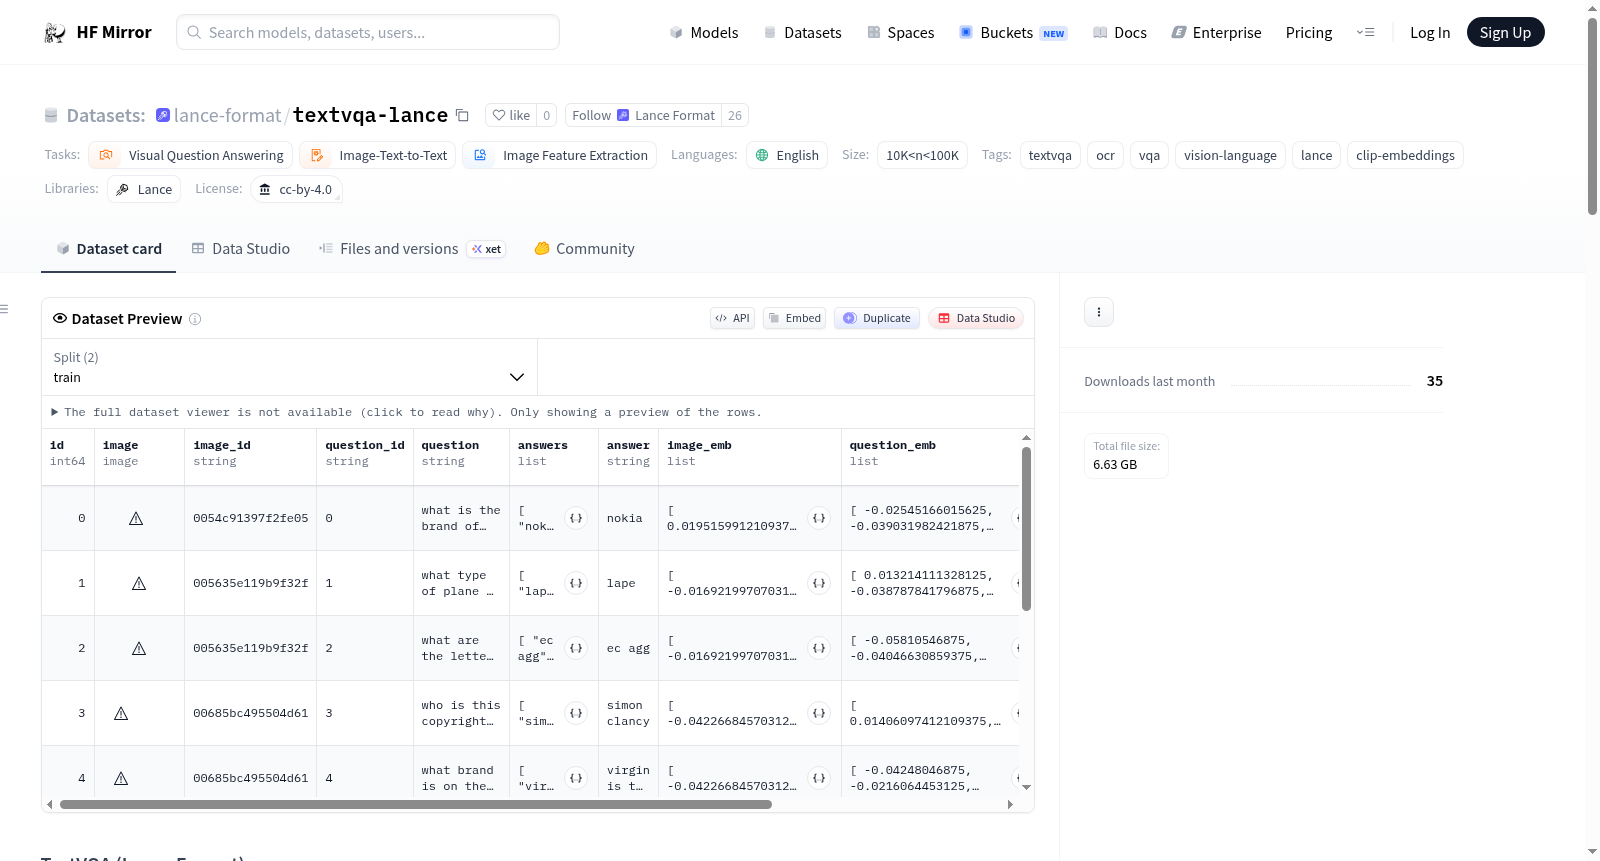Expand answers JSON for simon clancy row
The width and height of the screenshot is (1600, 861).
click(576, 713)
